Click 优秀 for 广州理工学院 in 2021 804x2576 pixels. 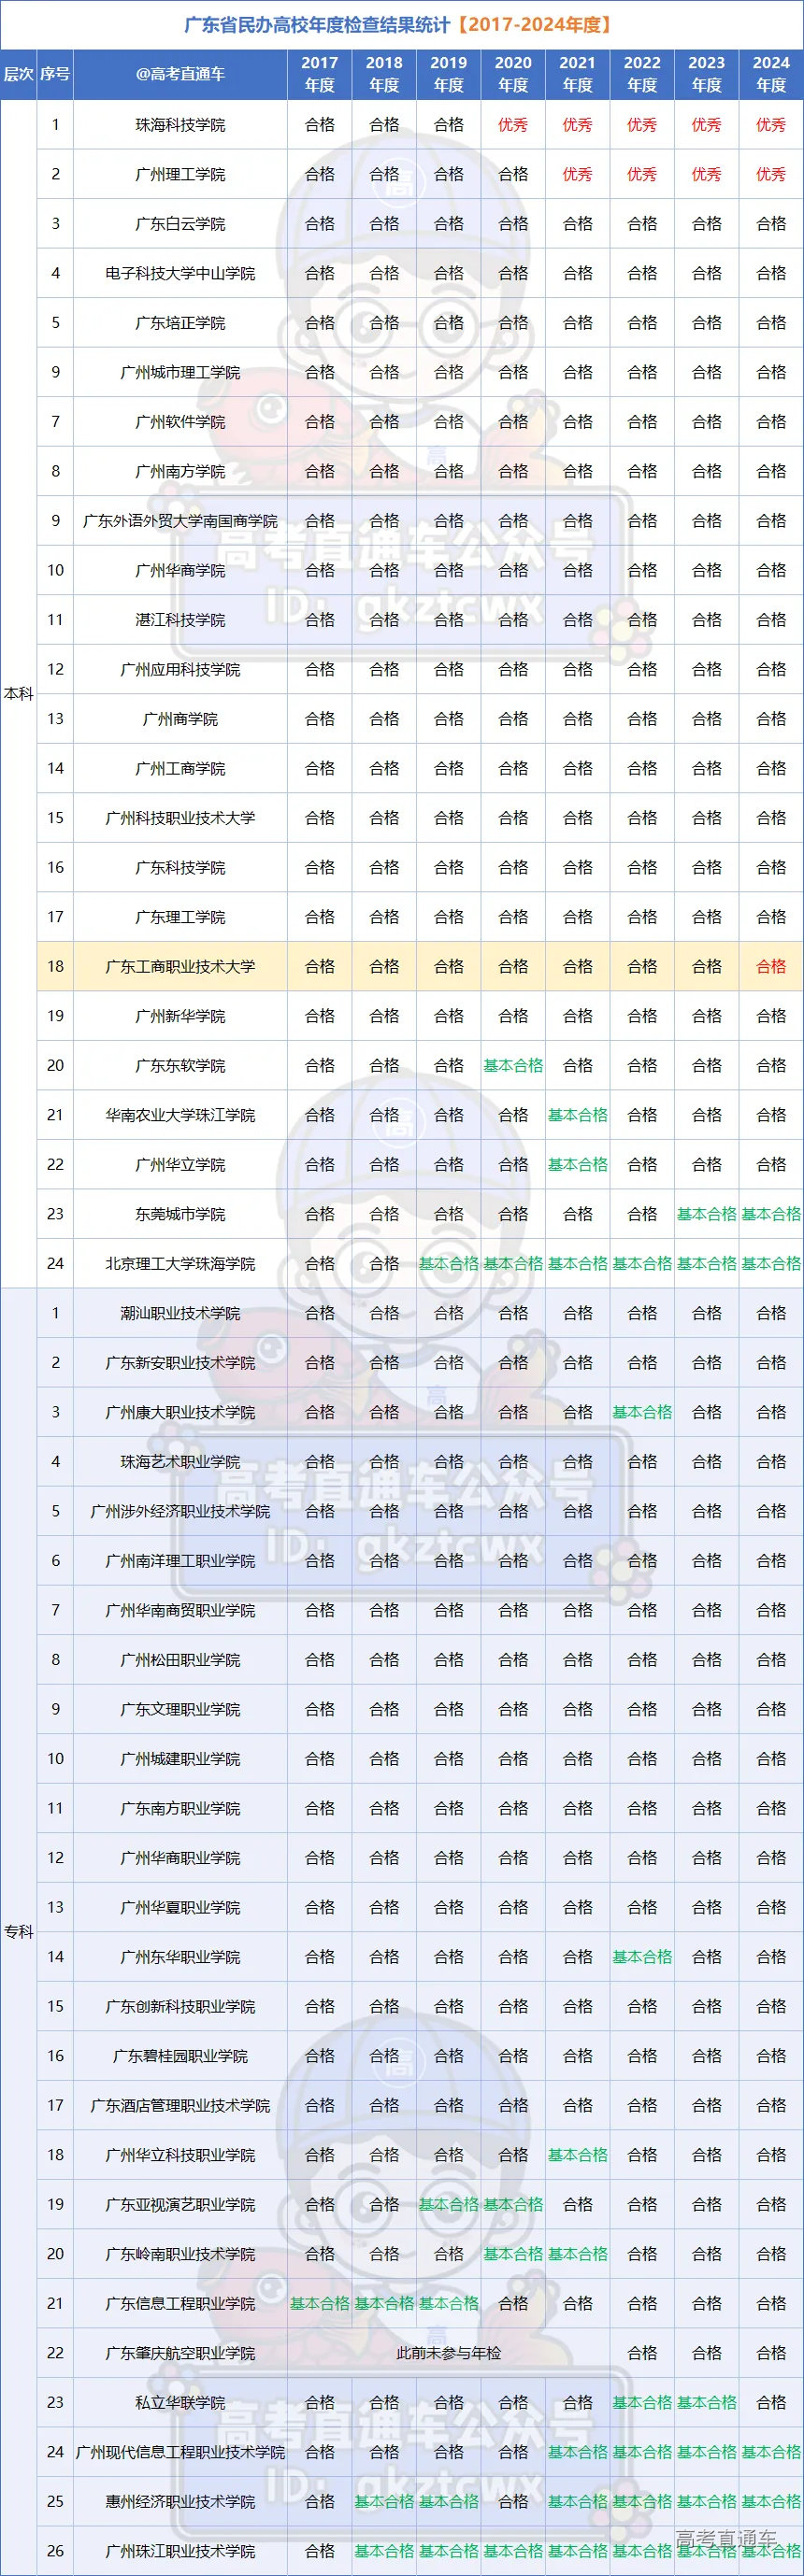(577, 174)
